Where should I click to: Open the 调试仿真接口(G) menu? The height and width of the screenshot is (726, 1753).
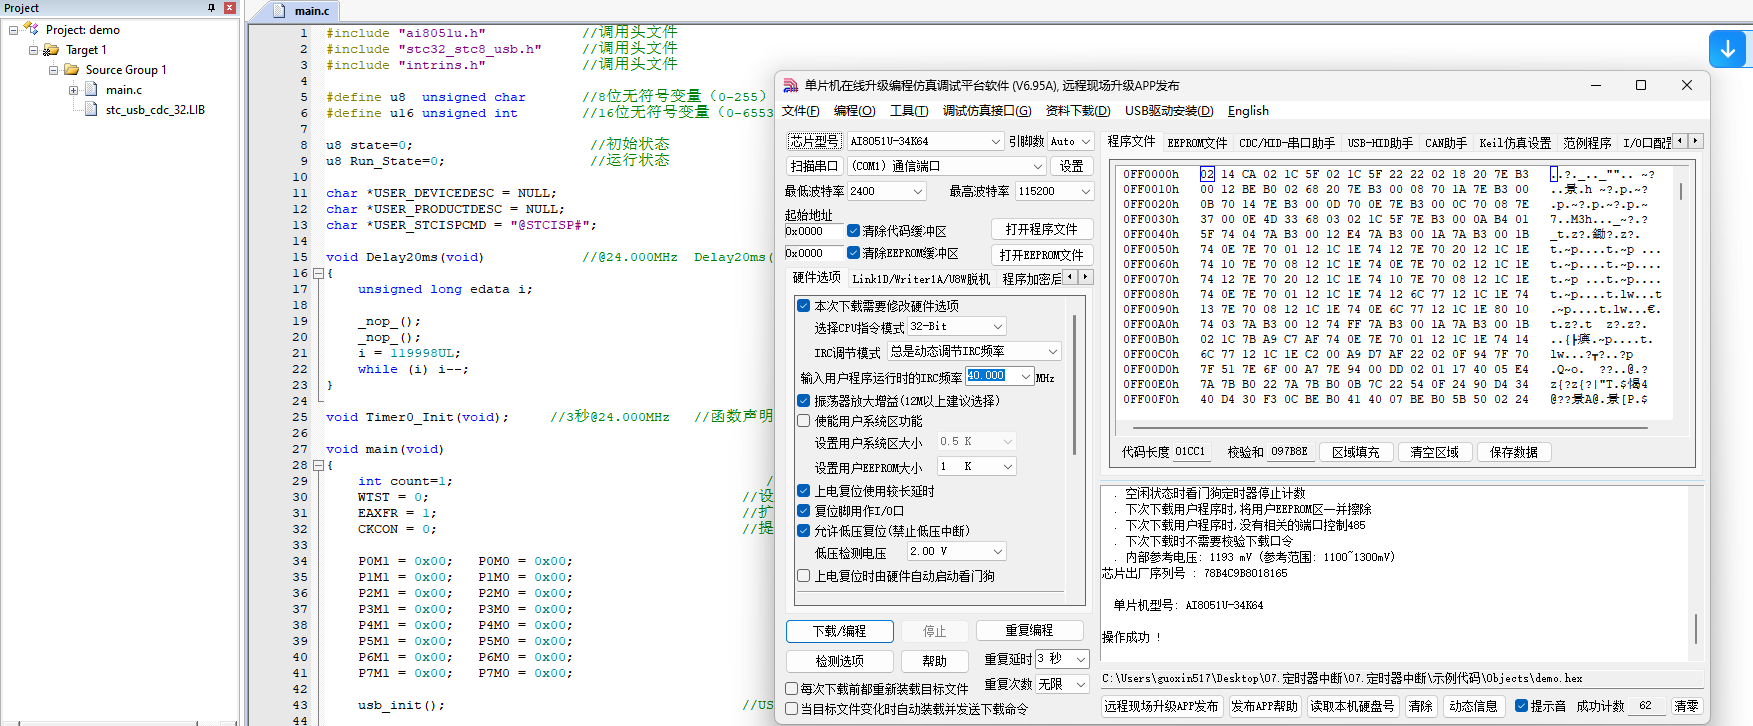click(987, 111)
